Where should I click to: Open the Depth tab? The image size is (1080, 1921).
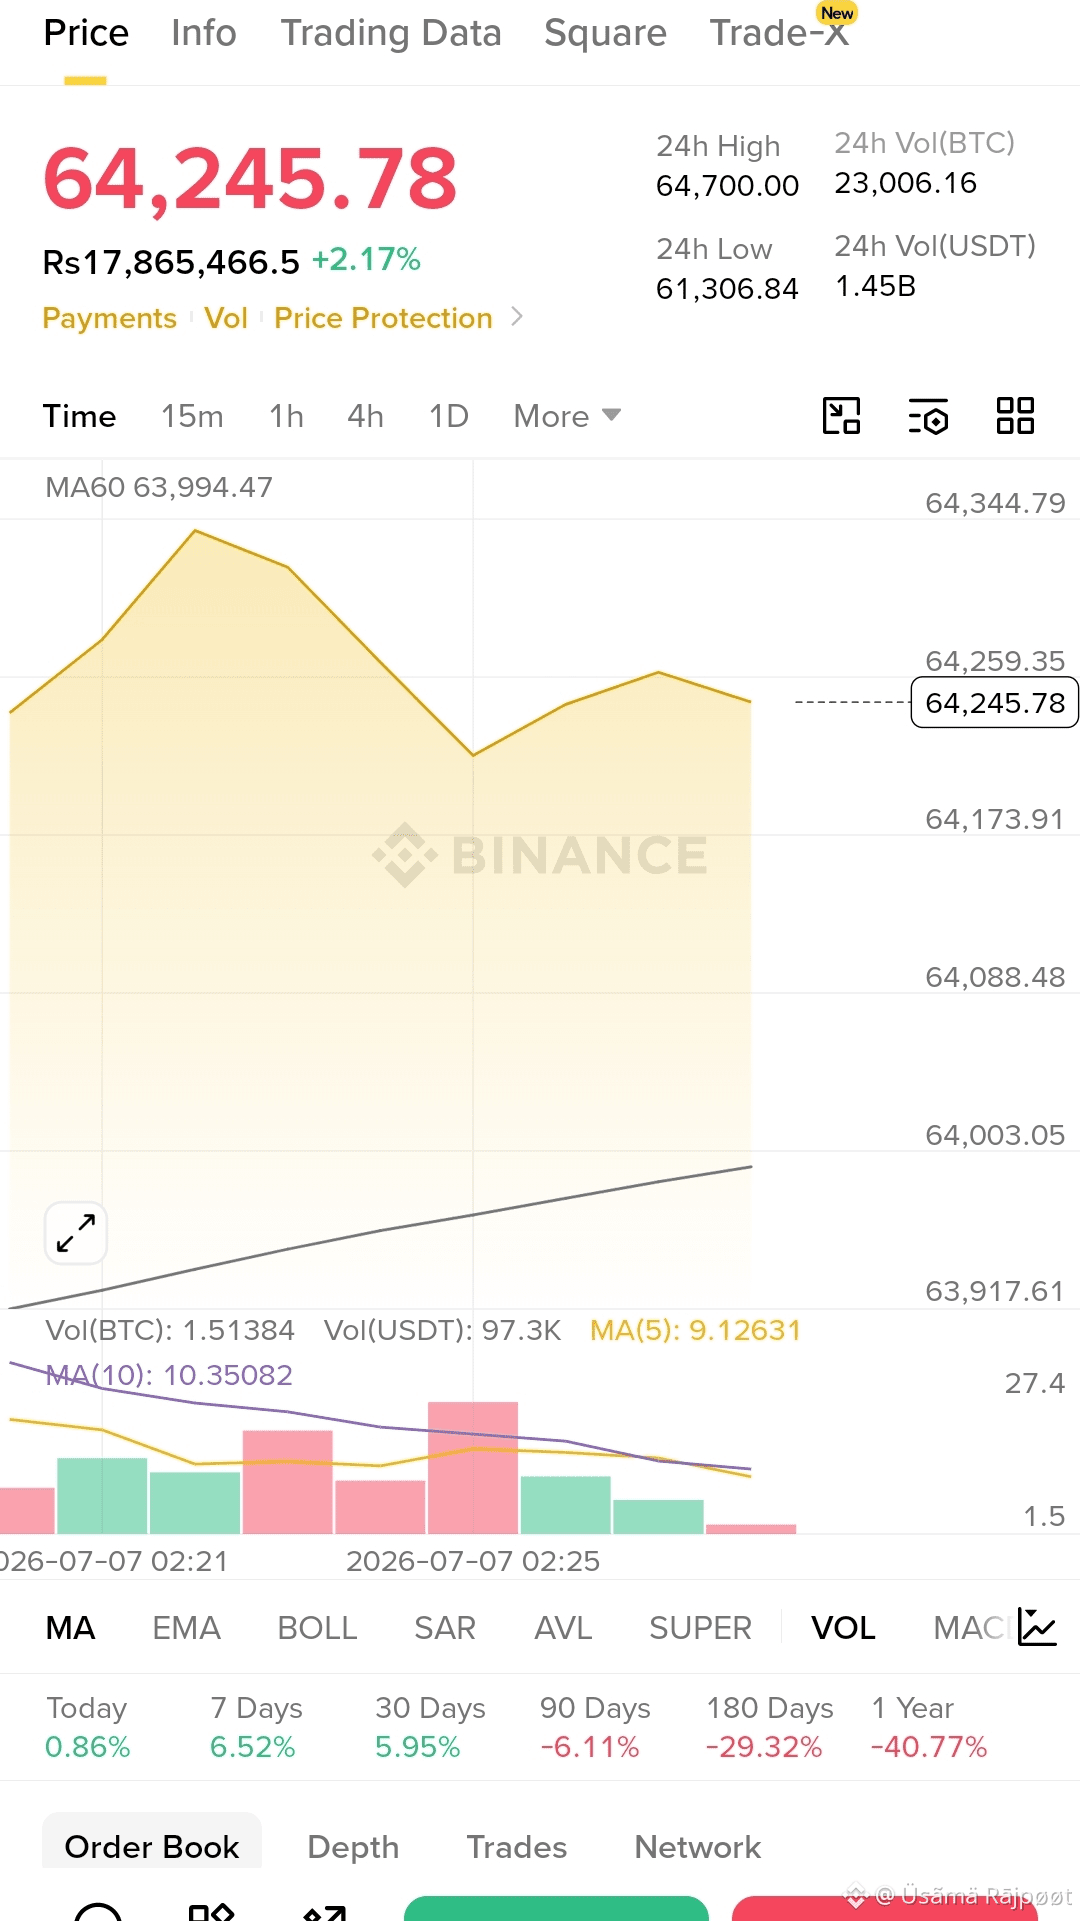point(353,1847)
